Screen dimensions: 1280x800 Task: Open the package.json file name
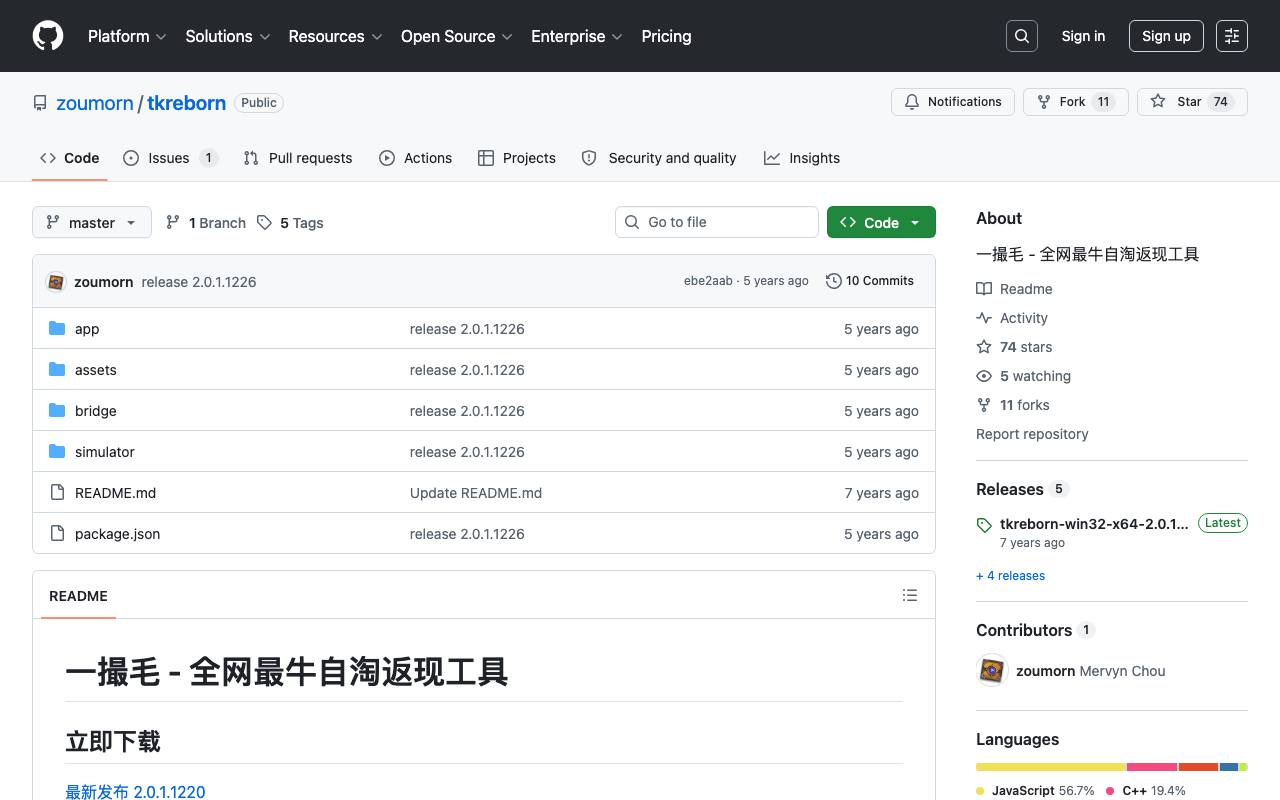point(117,534)
